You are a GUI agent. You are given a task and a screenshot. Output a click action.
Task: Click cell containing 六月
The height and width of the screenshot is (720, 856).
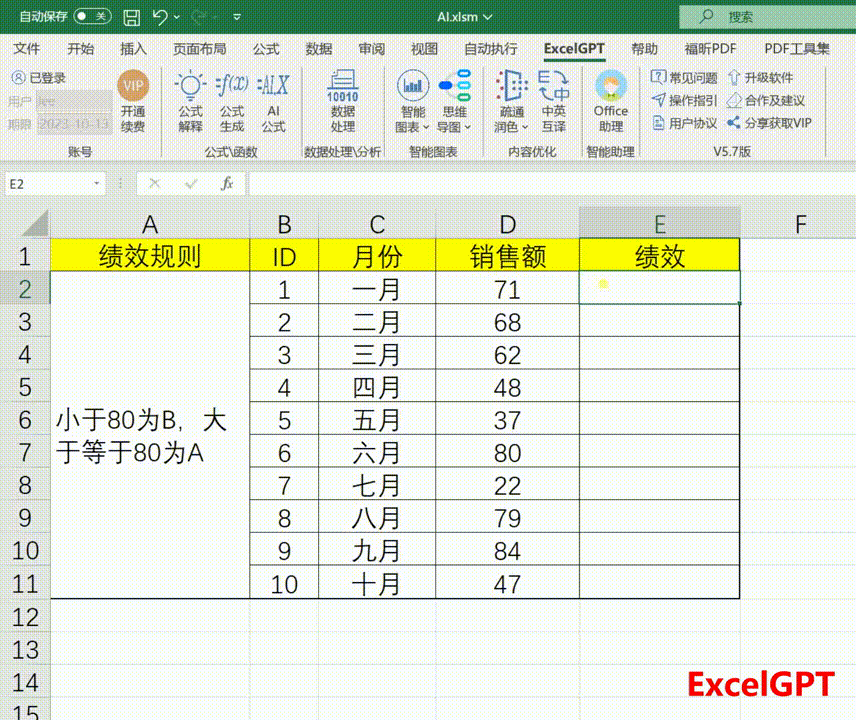point(377,452)
